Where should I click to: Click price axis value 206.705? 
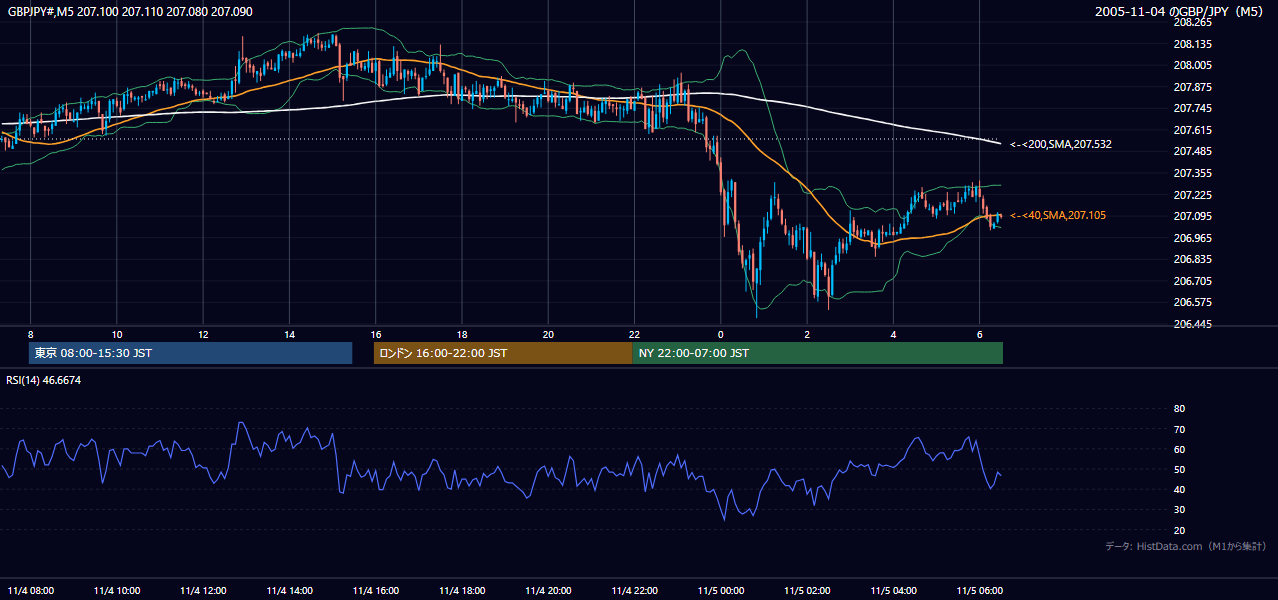(1192, 281)
